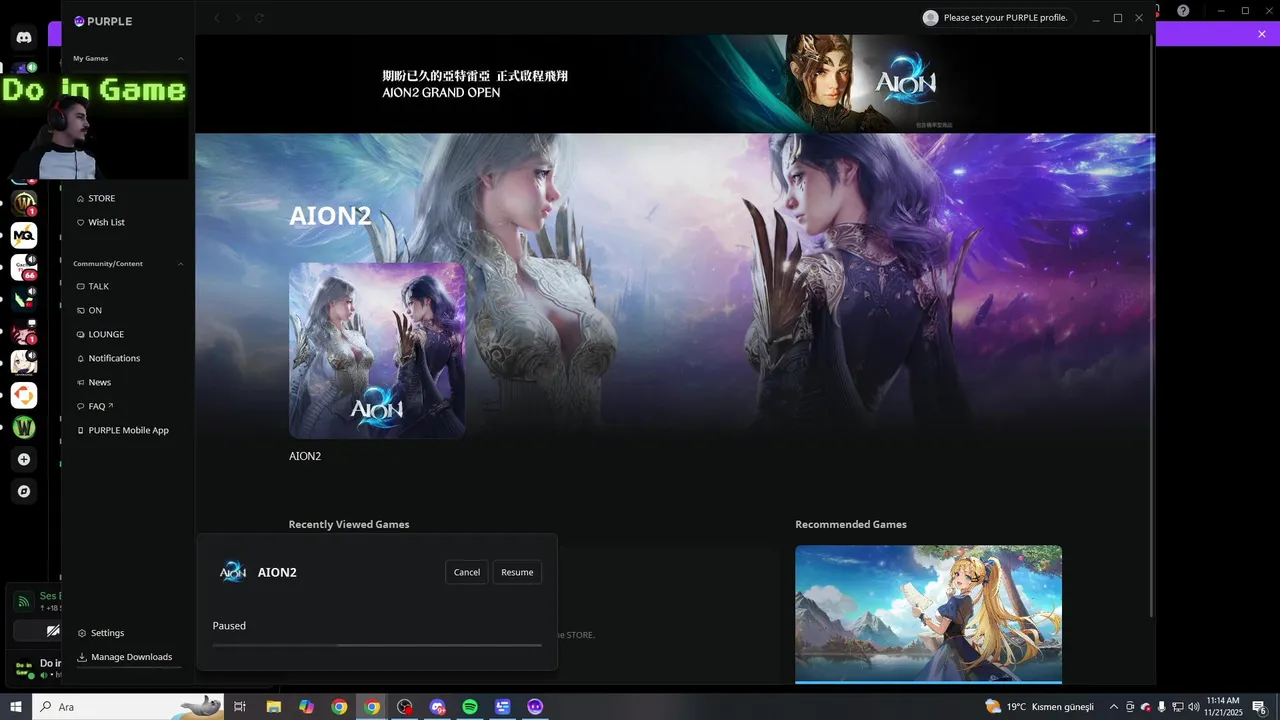Toggle camera in Discord voice panel
The image size is (1280, 720).
[52, 630]
